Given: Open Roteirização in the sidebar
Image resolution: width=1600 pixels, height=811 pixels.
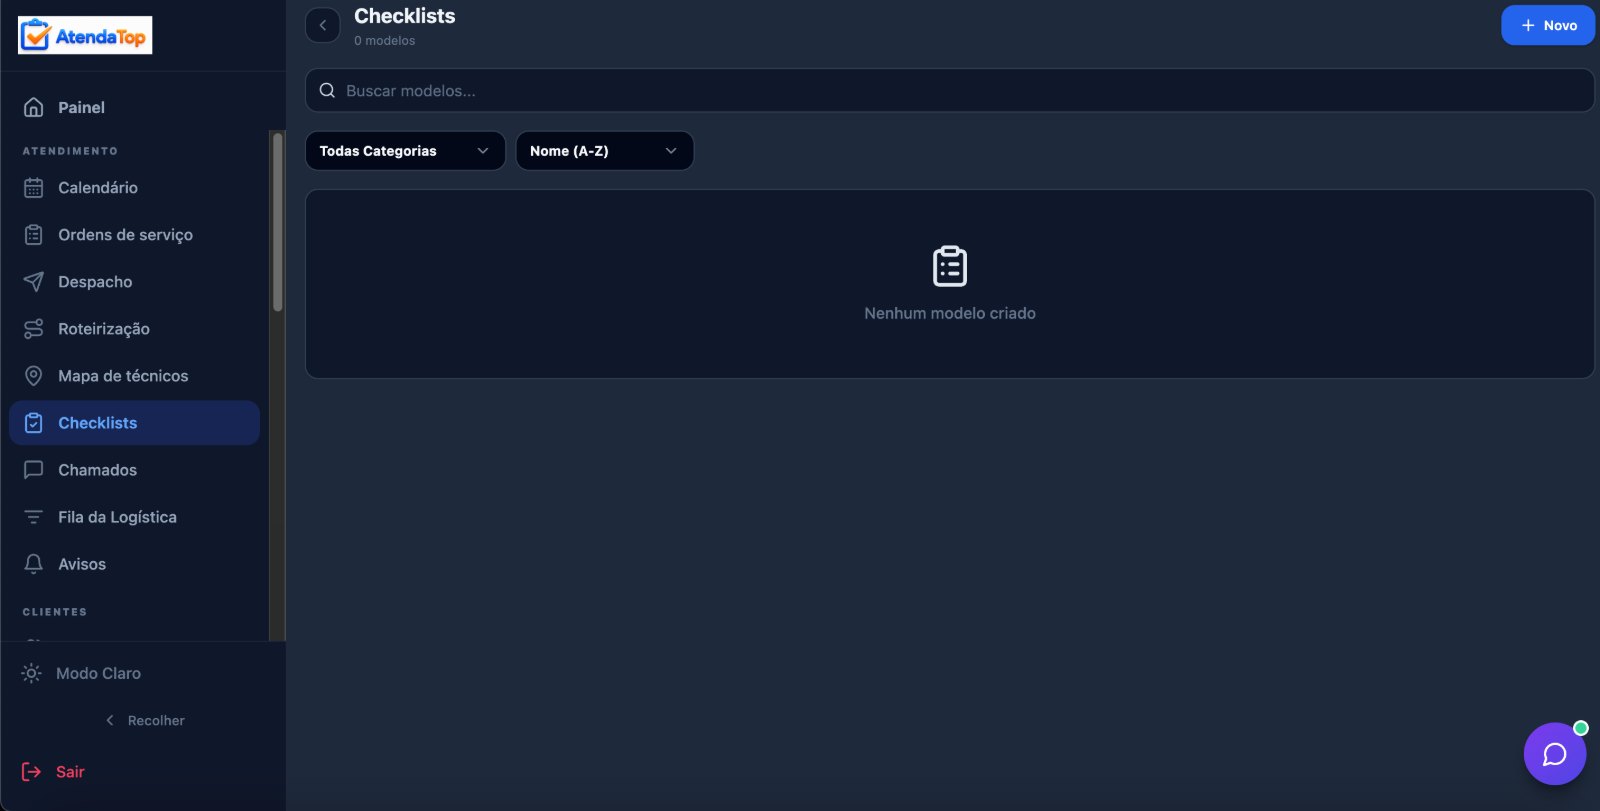Looking at the screenshot, I should click(134, 328).
